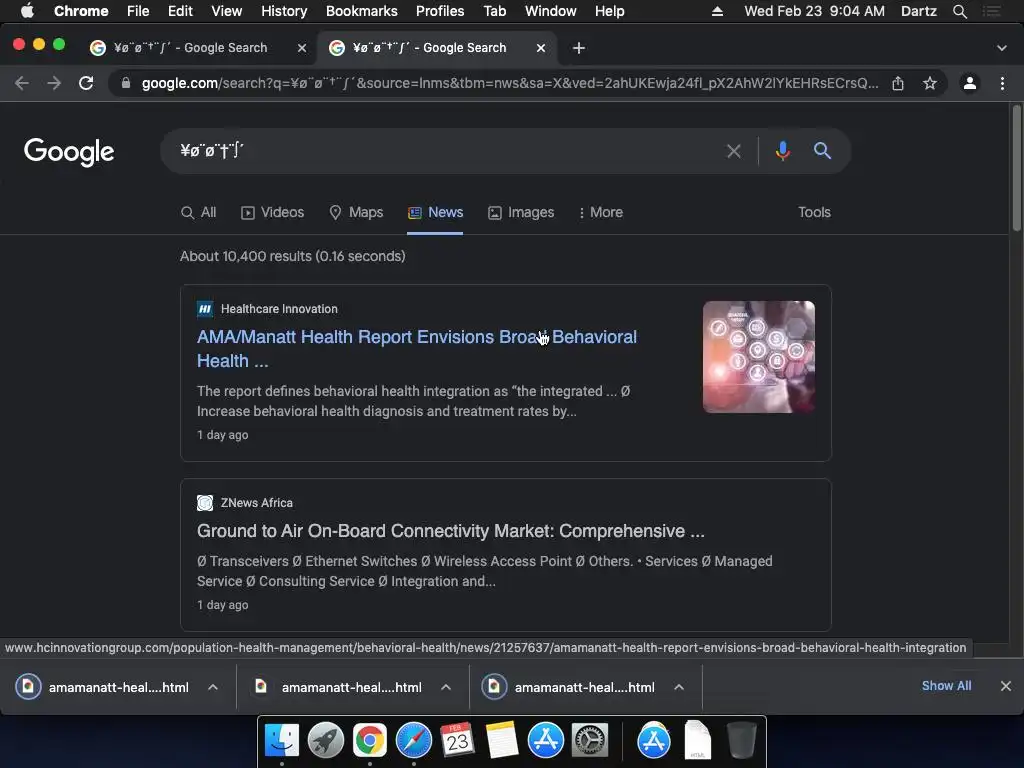
Task: Click Show All downloads
Action: [946, 686]
